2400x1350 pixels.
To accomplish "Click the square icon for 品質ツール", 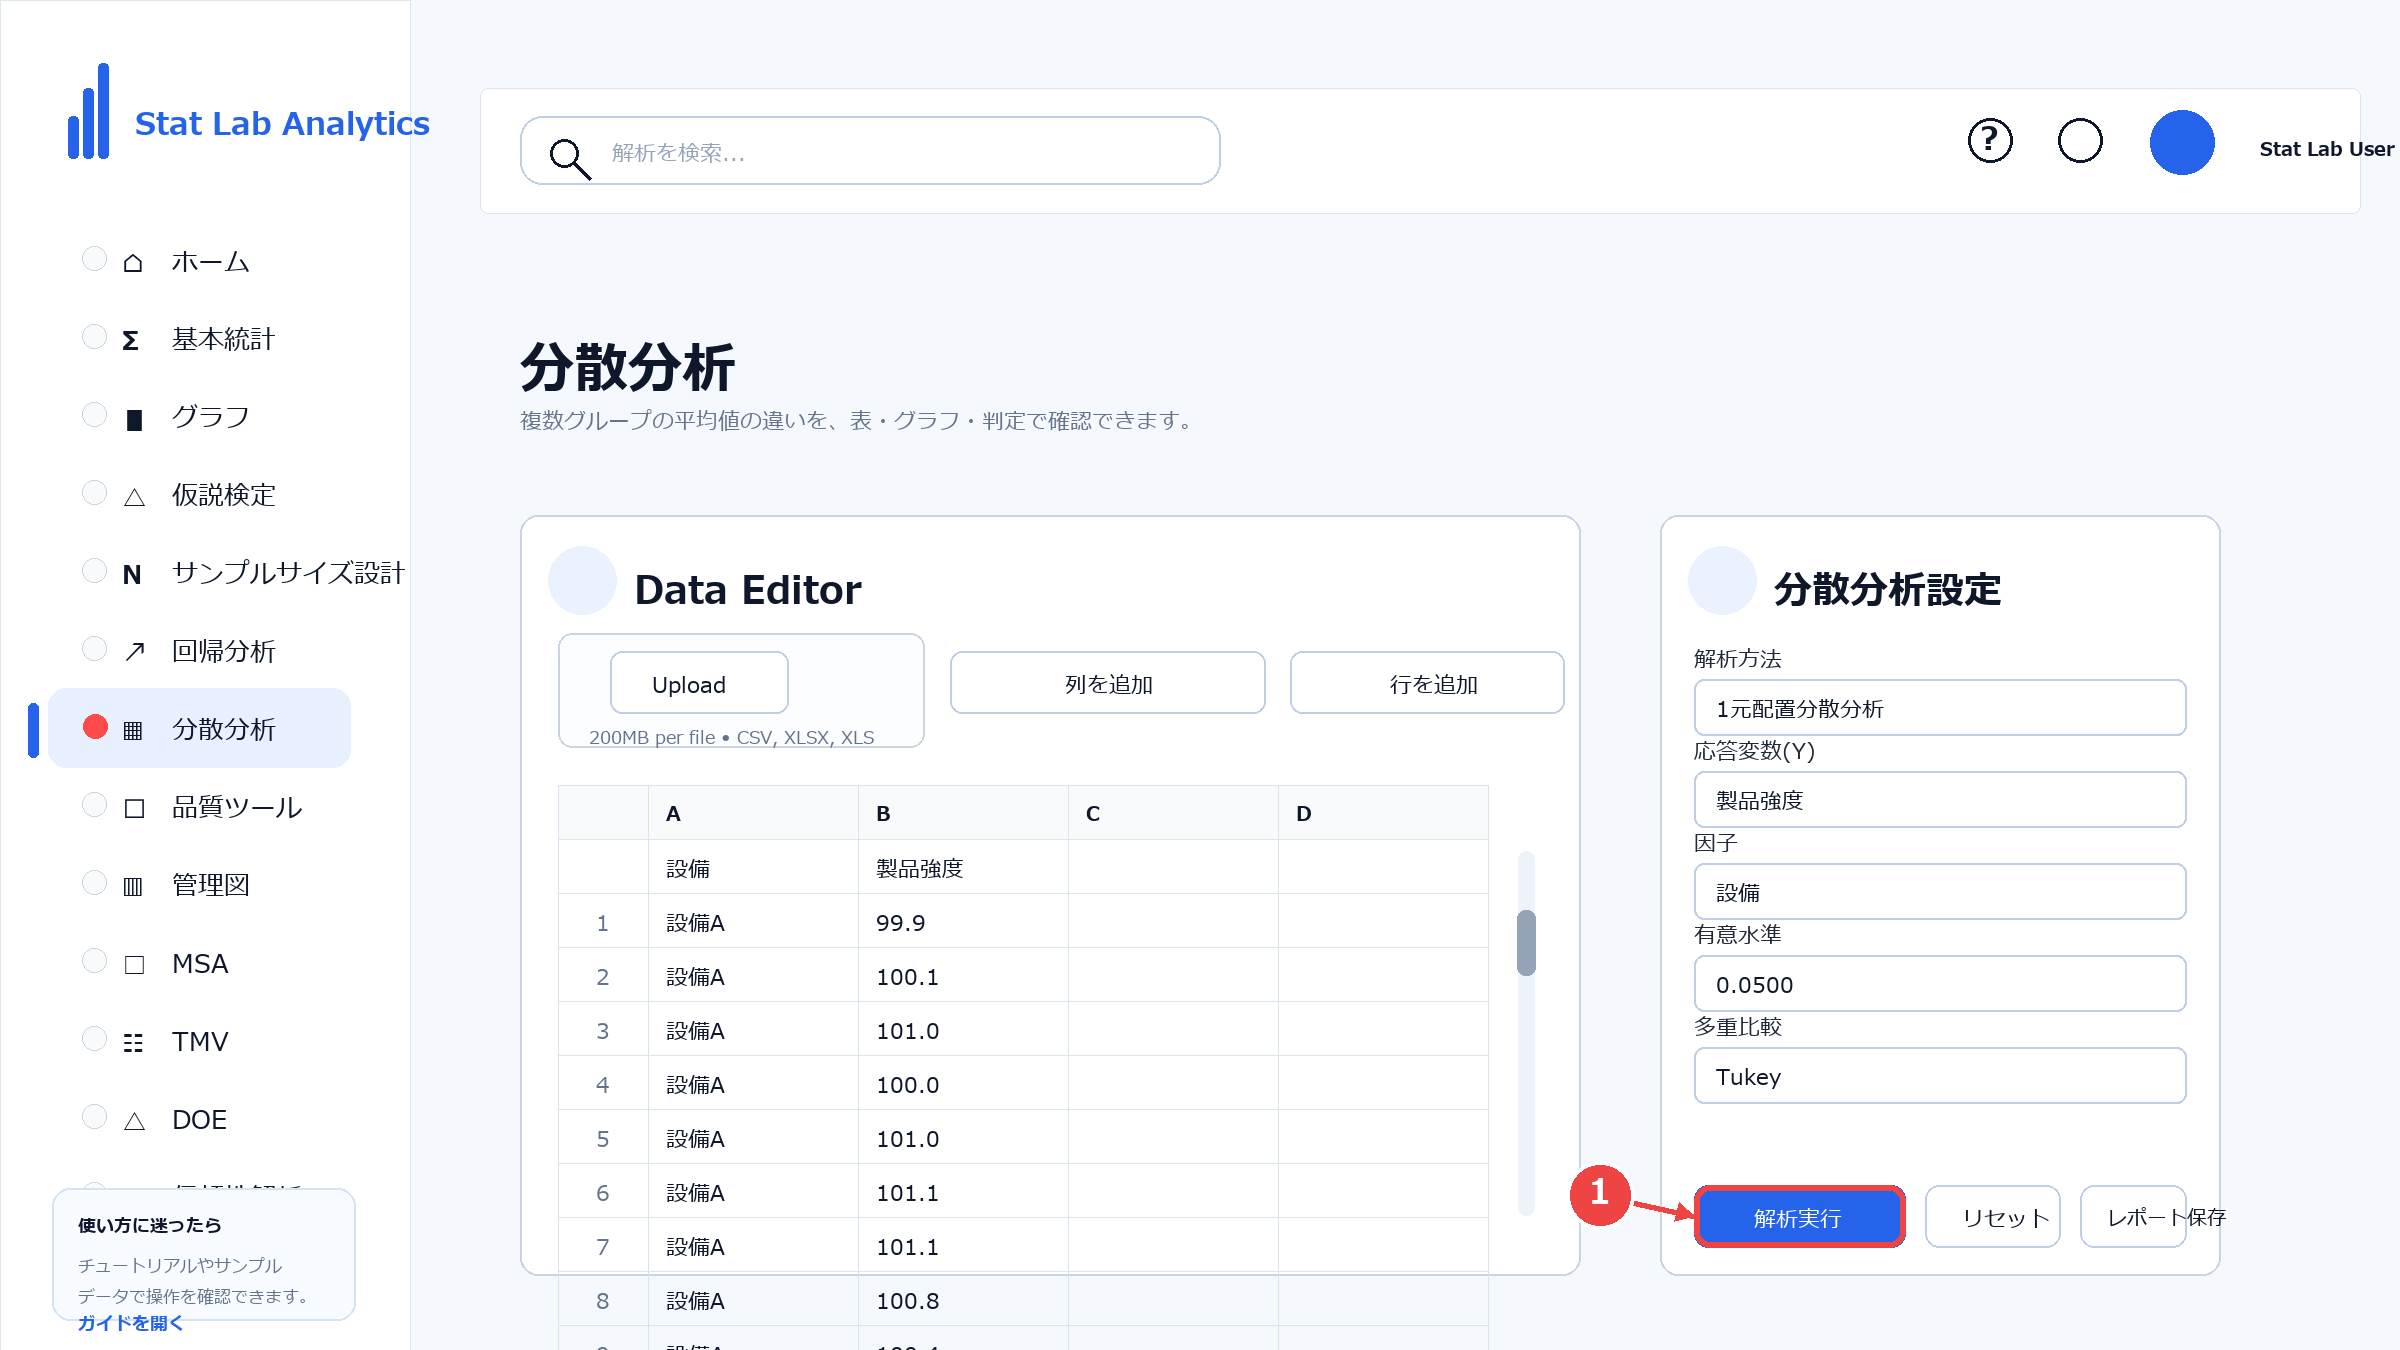I will pyautogui.click(x=134, y=809).
